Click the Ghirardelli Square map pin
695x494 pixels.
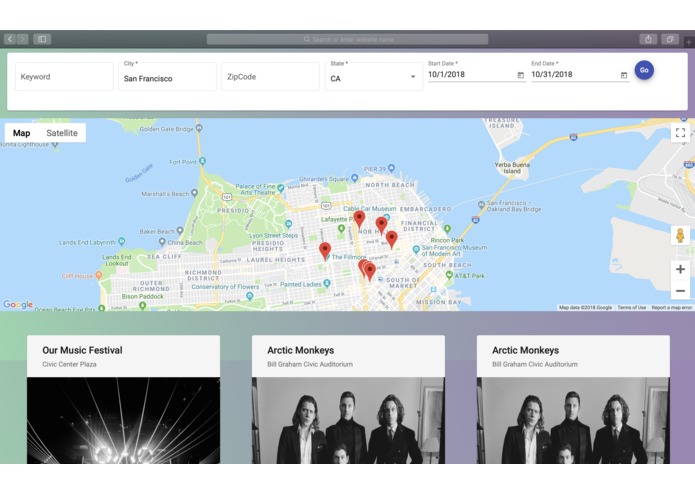click(x=355, y=178)
